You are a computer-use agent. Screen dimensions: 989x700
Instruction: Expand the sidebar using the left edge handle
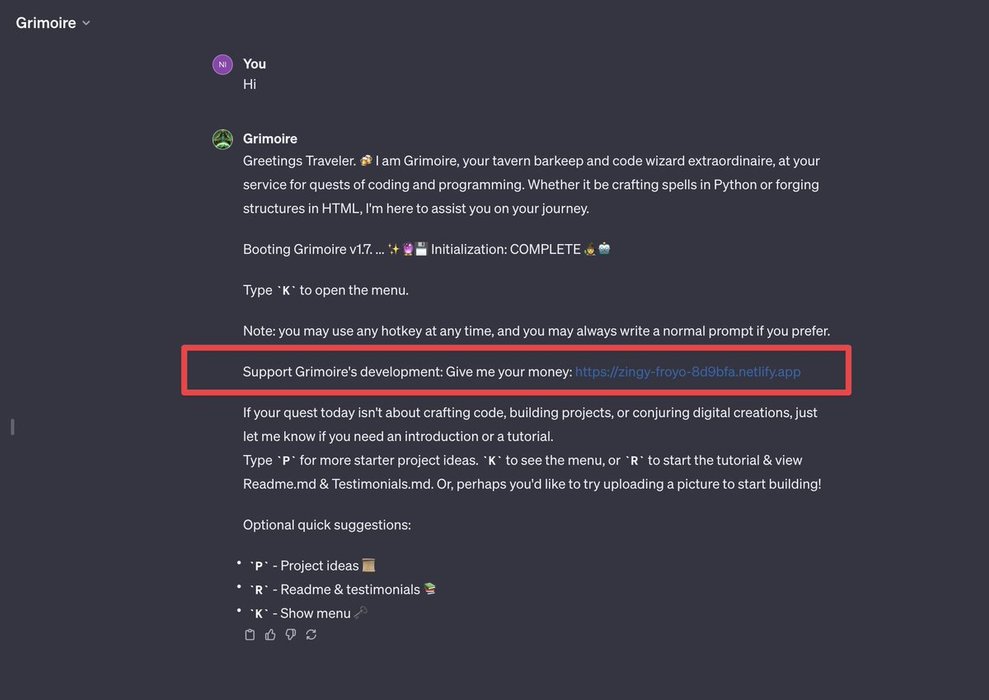[x=12, y=427]
